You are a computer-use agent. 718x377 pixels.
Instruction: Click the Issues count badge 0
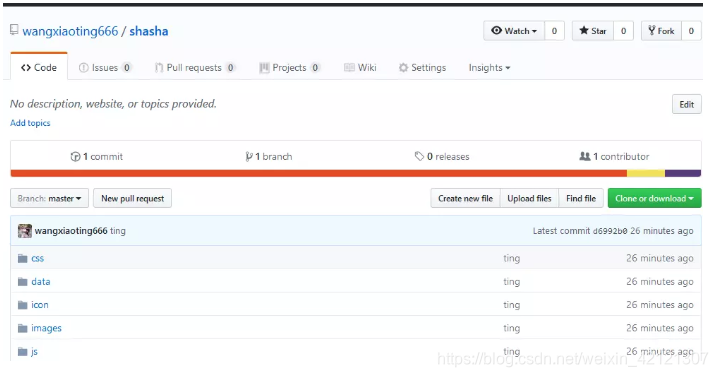tap(126, 67)
